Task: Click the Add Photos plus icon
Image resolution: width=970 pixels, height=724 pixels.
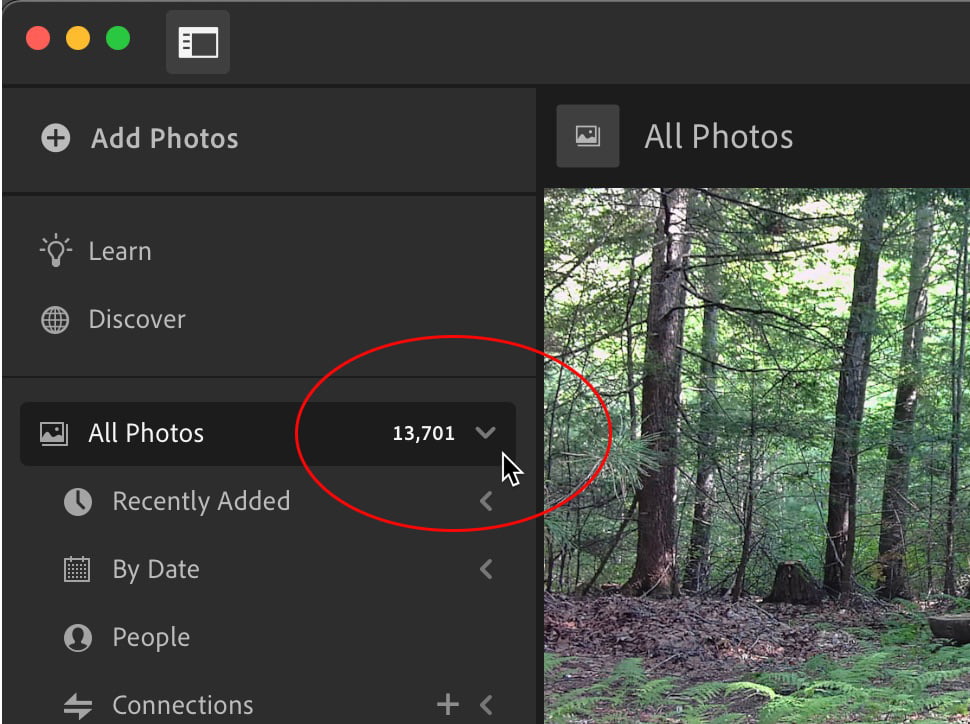Action: pos(56,138)
